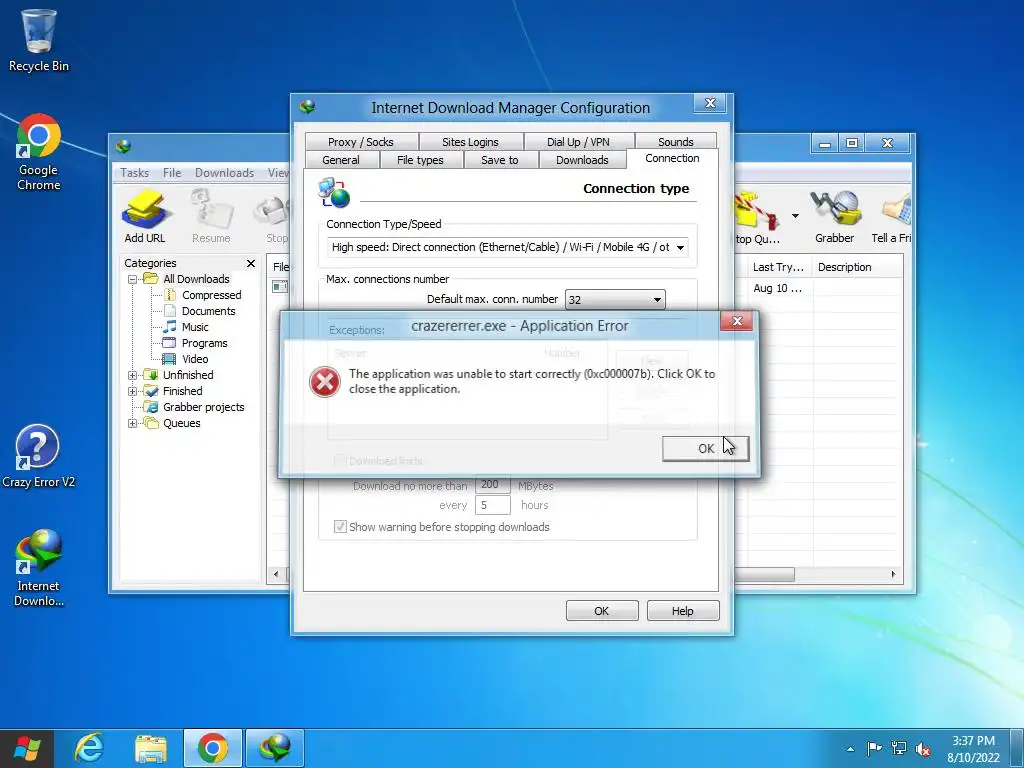Select the Documents category
This screenshot has width=1024, height=768.
point(208,311)
